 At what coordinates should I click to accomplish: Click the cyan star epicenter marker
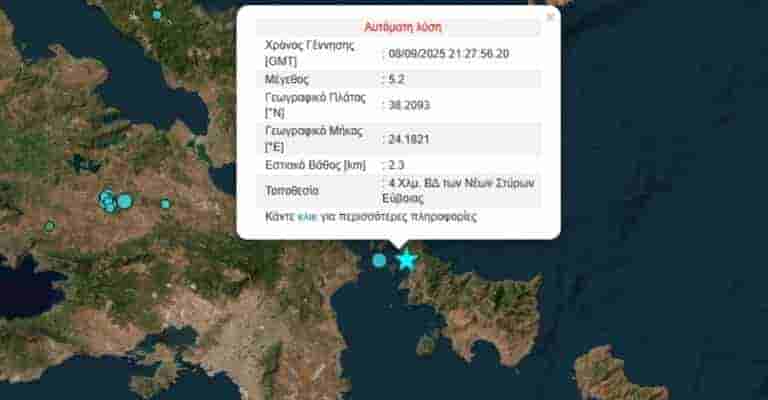406,260
